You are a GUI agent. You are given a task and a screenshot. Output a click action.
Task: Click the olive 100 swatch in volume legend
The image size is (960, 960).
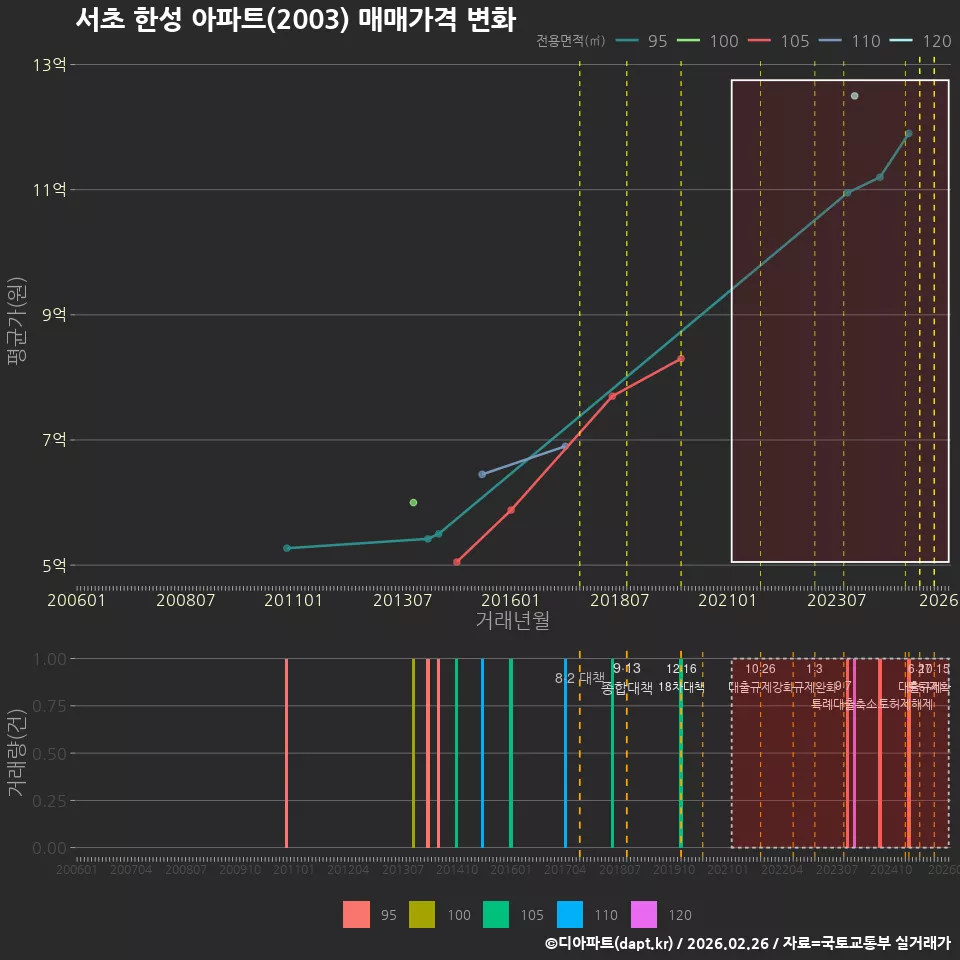[422, 915]
